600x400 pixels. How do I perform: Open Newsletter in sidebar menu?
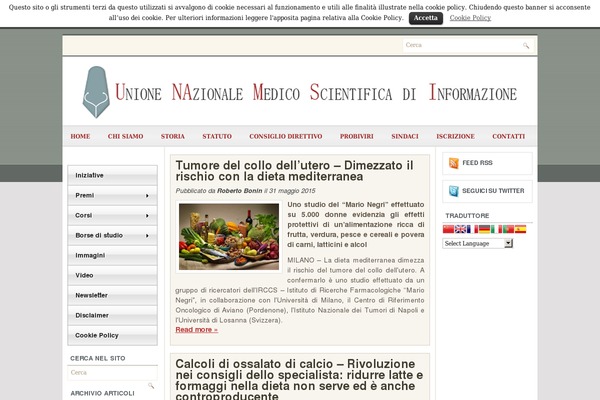click(x=112, y=295)
